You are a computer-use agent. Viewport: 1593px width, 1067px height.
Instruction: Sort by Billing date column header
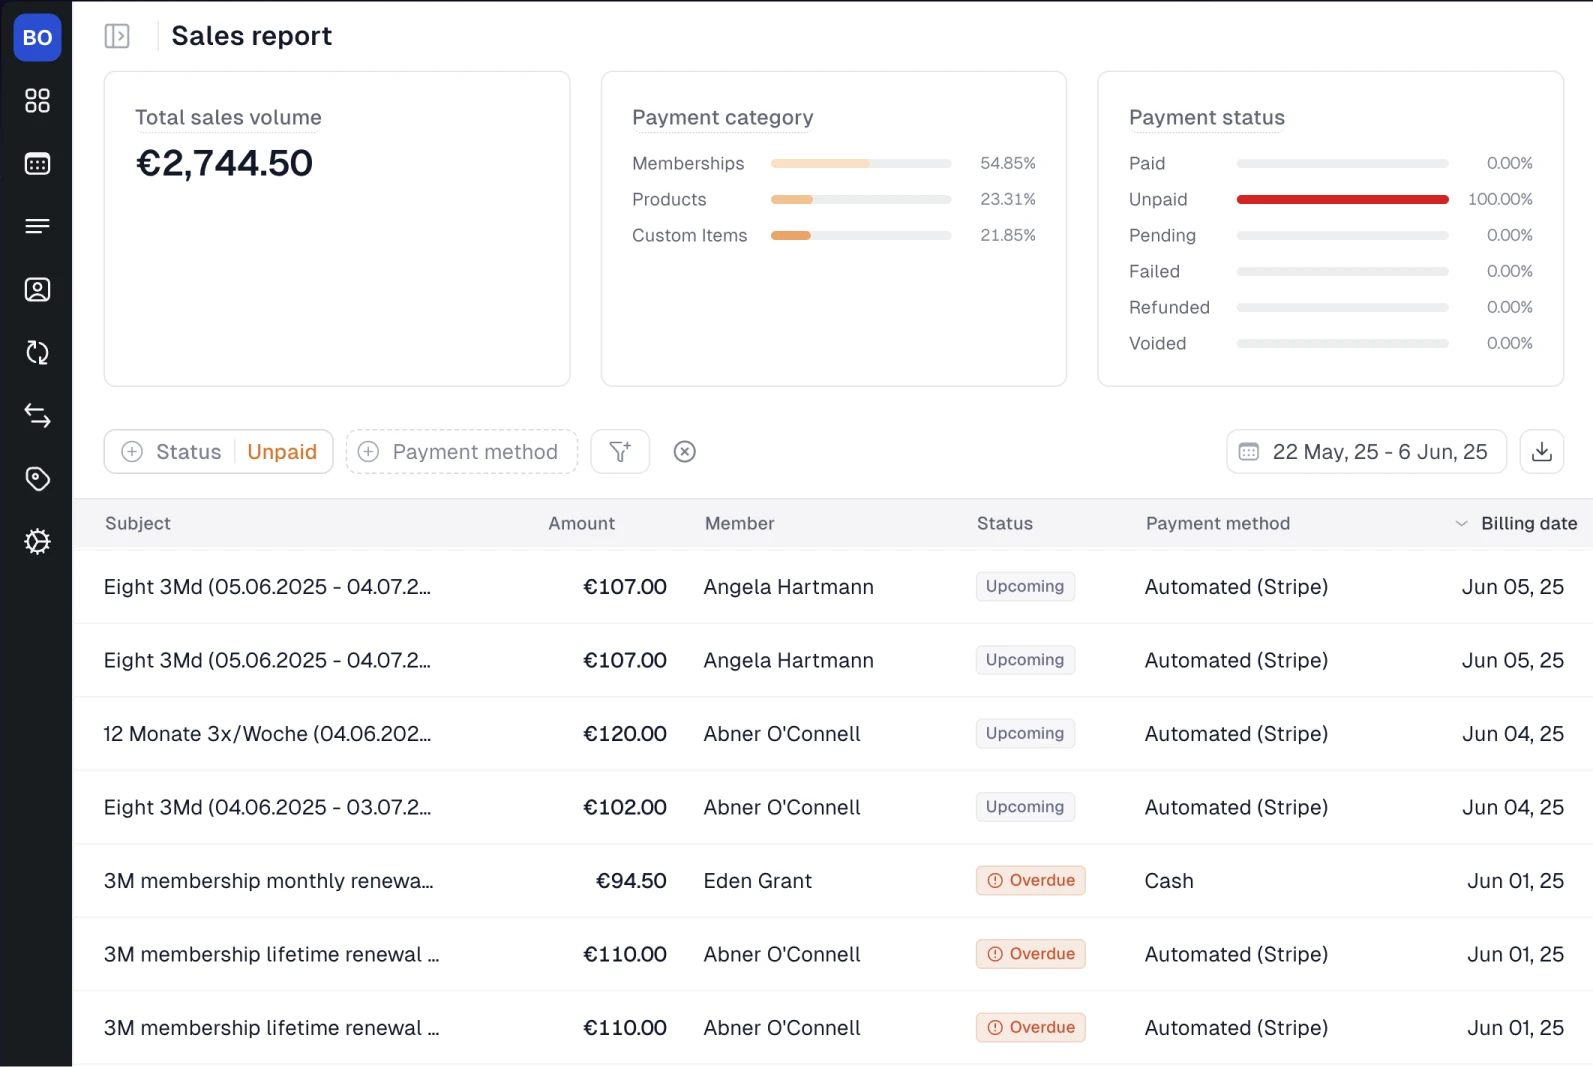(1529, 524)
